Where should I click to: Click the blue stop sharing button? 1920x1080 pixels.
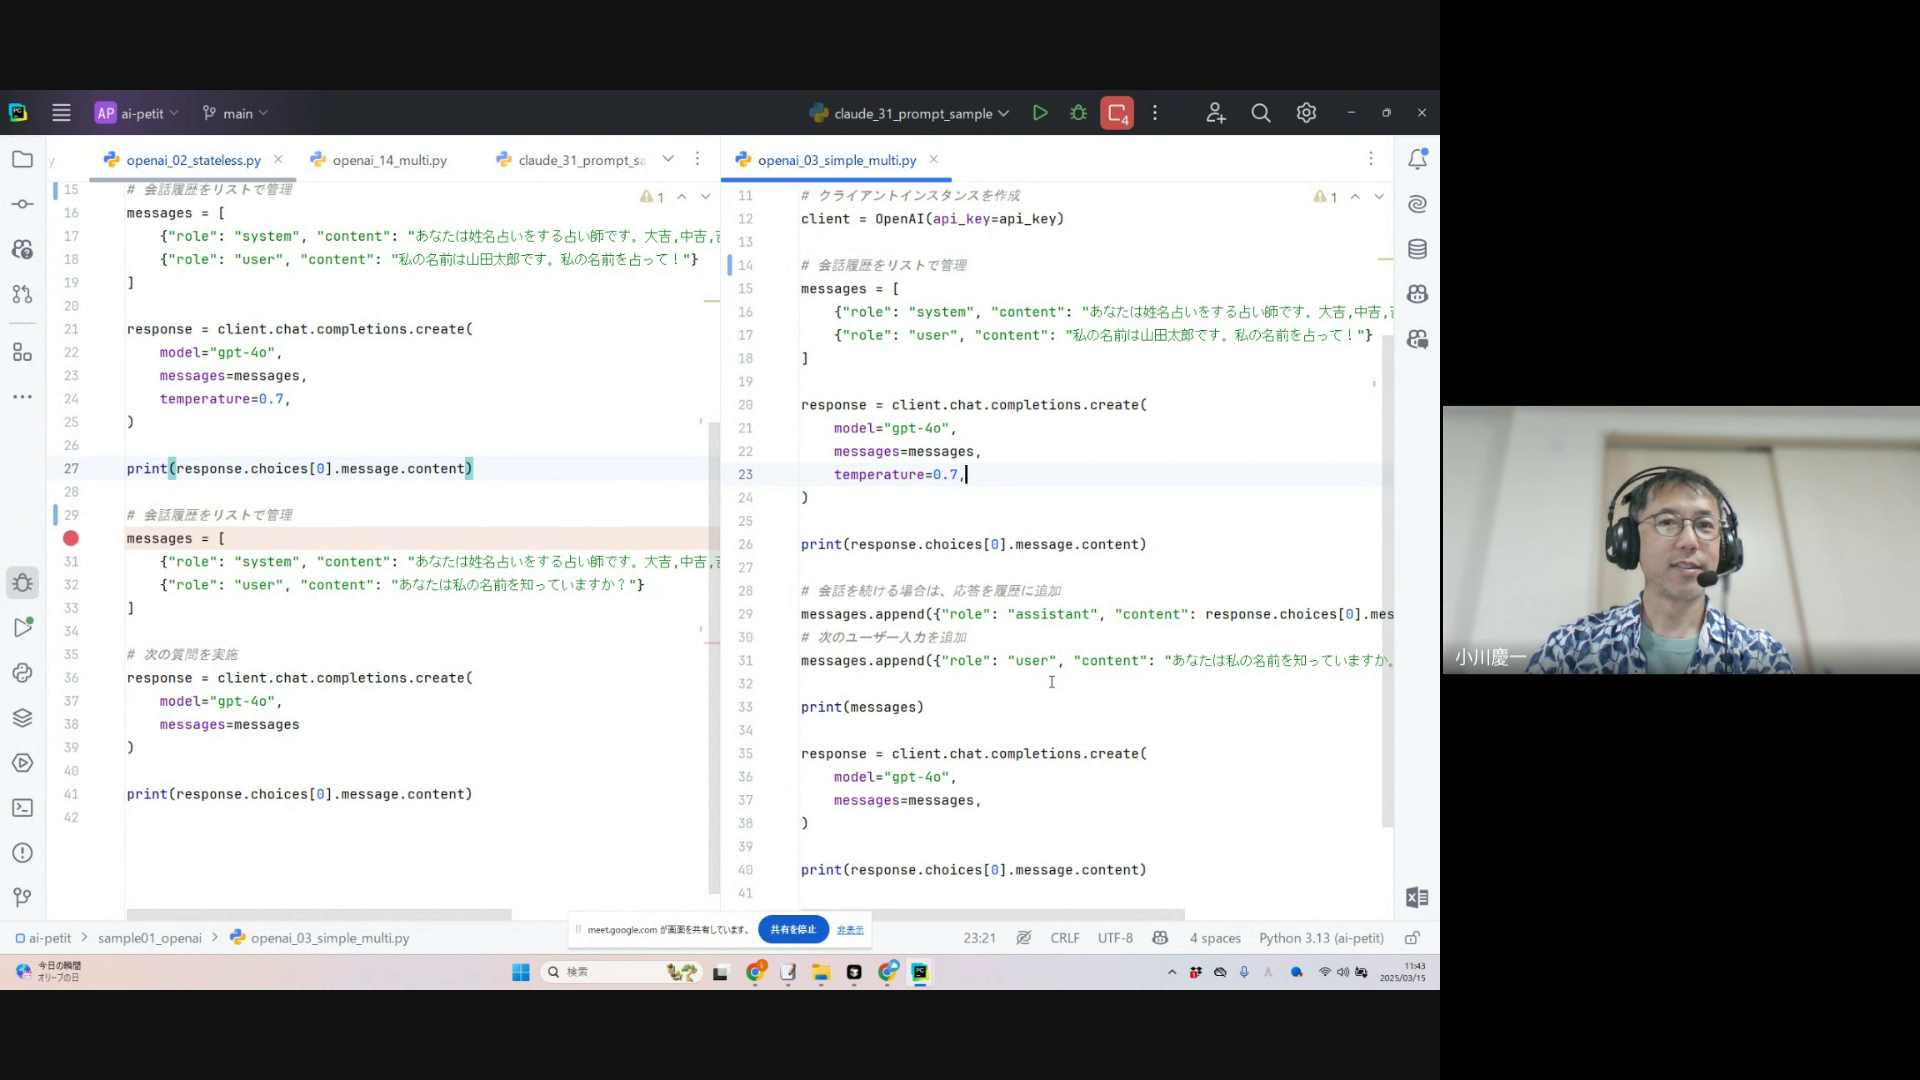tap(793, 929)
